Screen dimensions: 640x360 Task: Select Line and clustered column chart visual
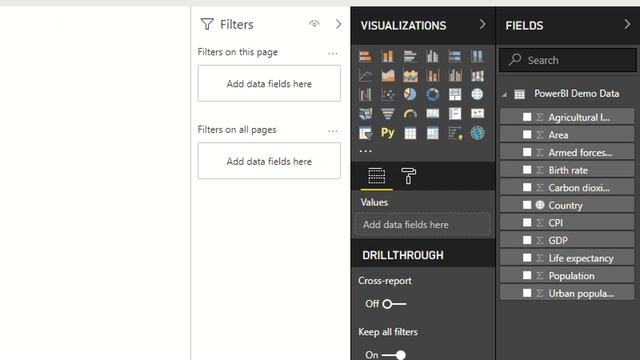455,75
